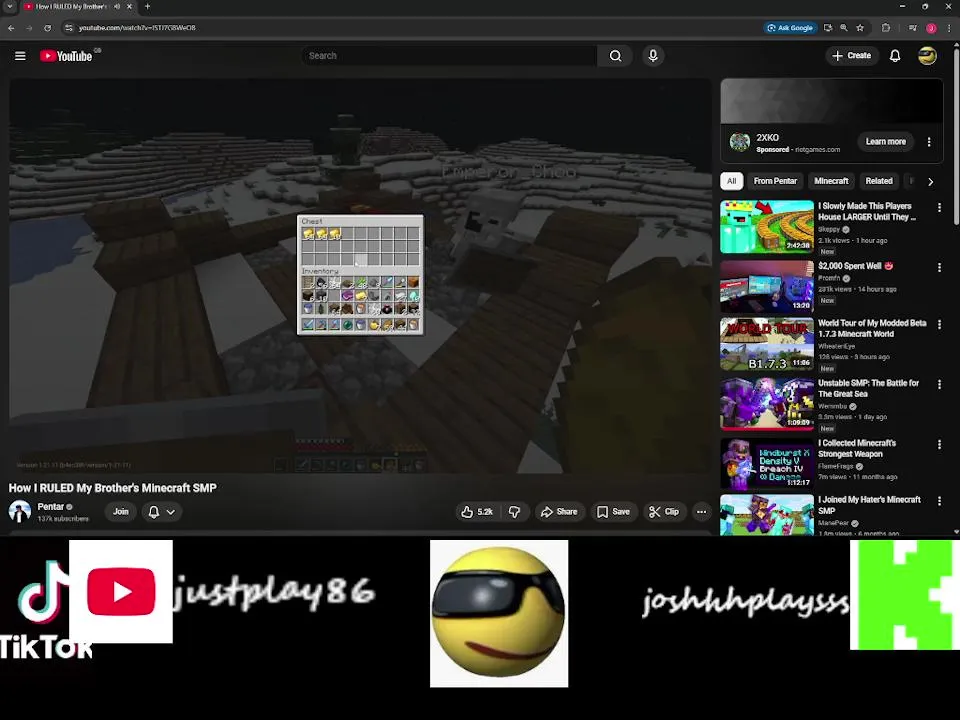Click the search magnifier button
This screenshot has width=960, height=720.
click(x=615, y=56)
